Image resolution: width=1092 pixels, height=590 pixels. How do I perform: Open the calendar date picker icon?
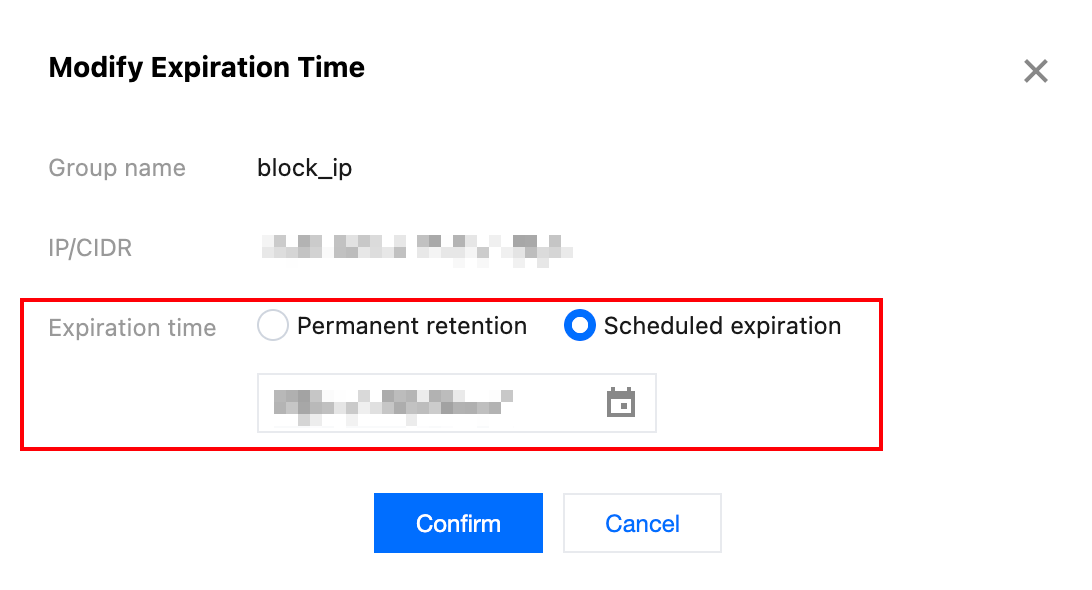pos(621,403)
